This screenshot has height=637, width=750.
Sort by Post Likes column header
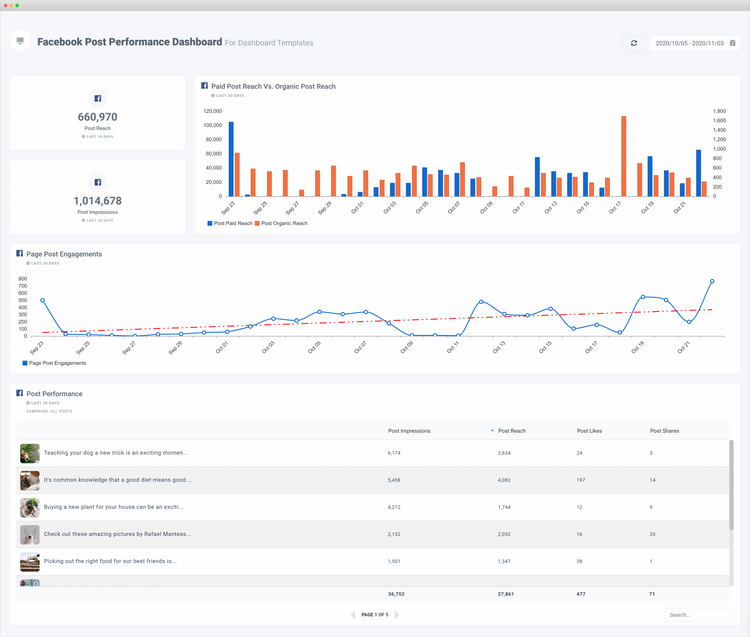click(589, 431)
